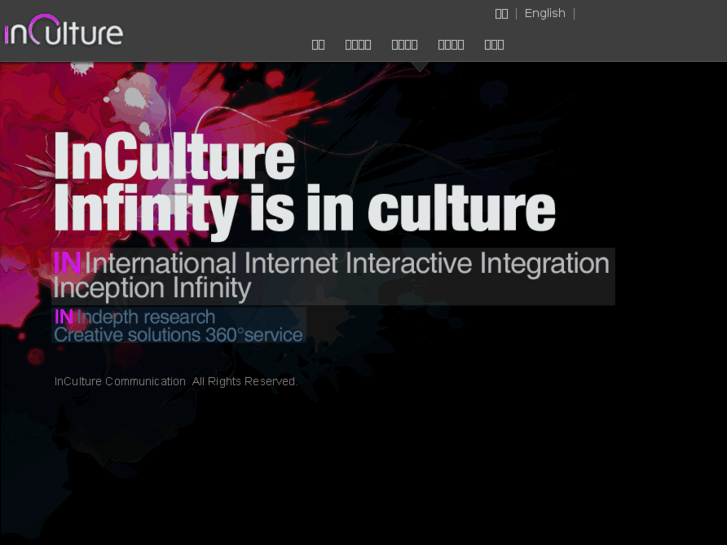
Task: Click the 'Indepth research' text
Action: [146, 317]
